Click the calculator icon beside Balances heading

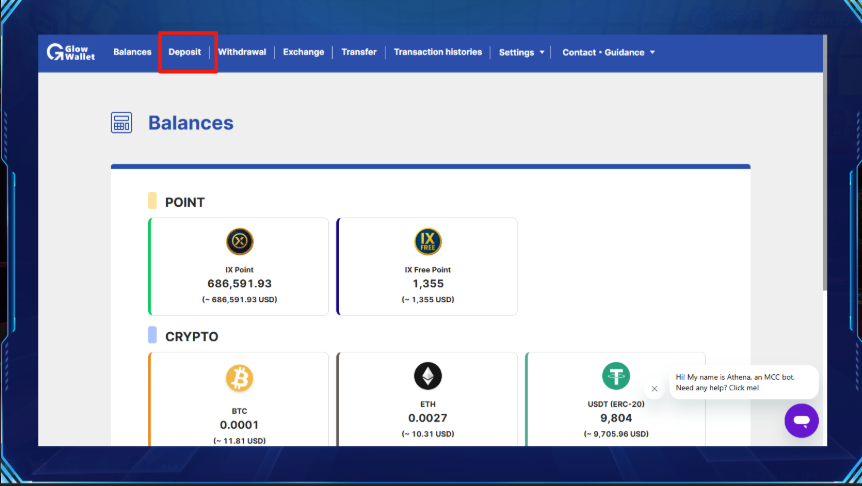tap(121, 123)
